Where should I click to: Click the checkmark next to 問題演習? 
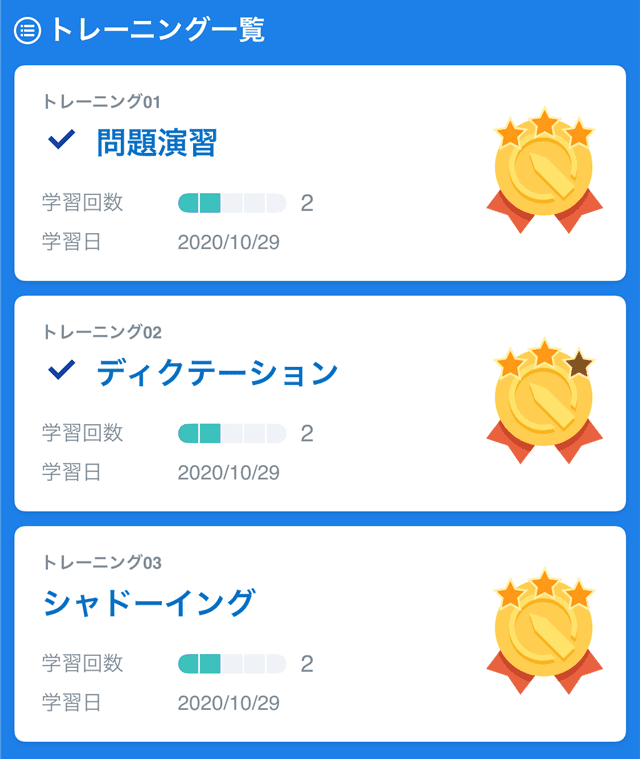pos(61,139)
